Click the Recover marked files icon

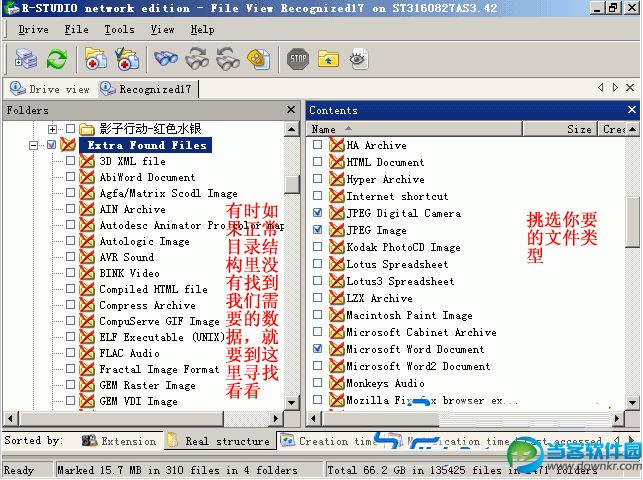point(127,59)
